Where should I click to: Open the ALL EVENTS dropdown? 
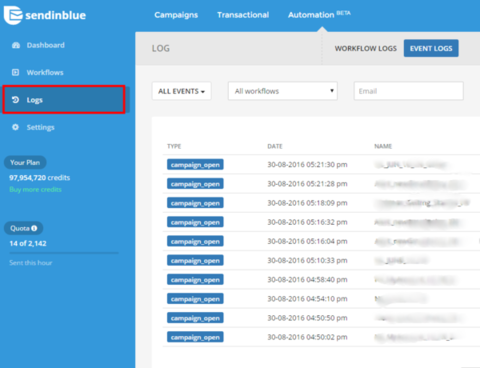coord(181,91)
